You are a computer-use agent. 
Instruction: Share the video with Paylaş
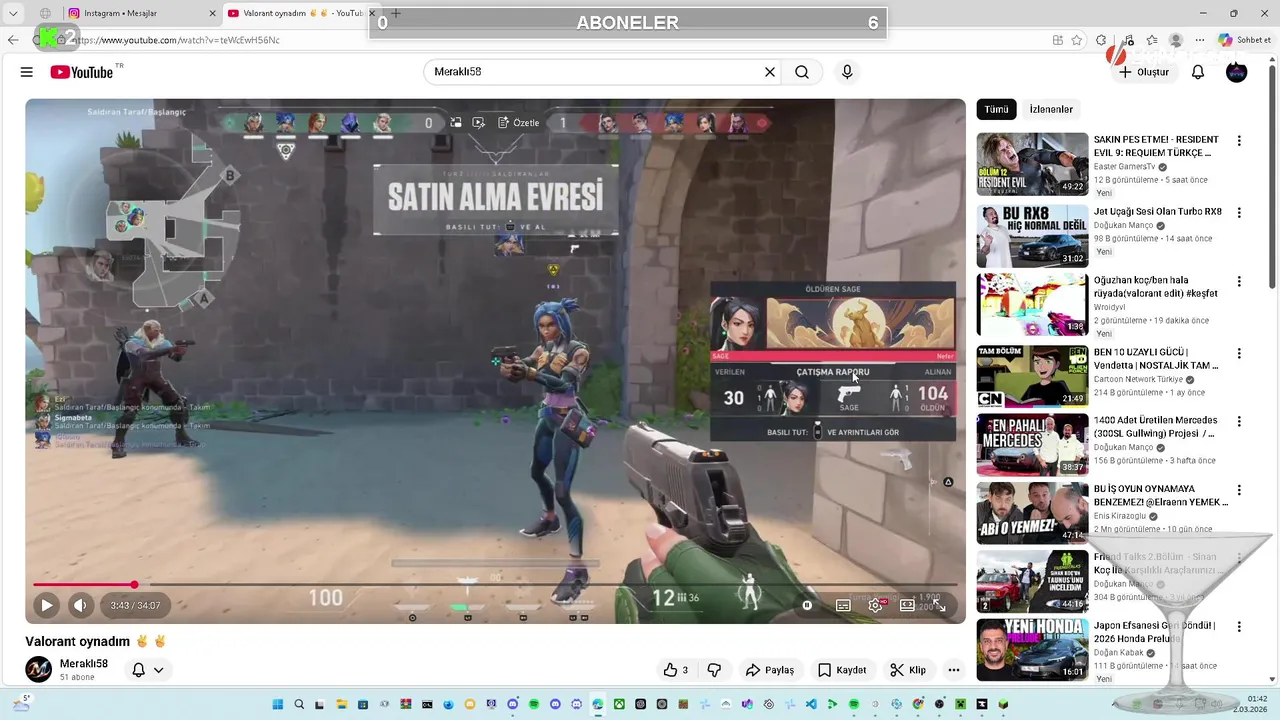[770, 670]
